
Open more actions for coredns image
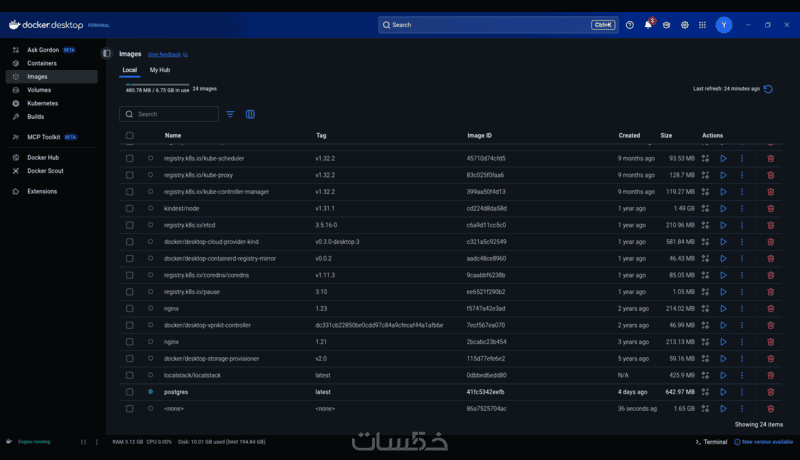point(742,275)
